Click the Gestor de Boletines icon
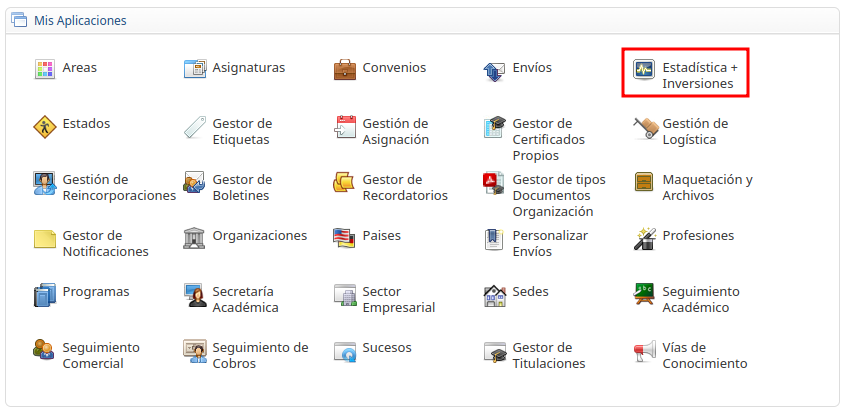The height and width of the screenshot is (413, 850). point(194,183)
